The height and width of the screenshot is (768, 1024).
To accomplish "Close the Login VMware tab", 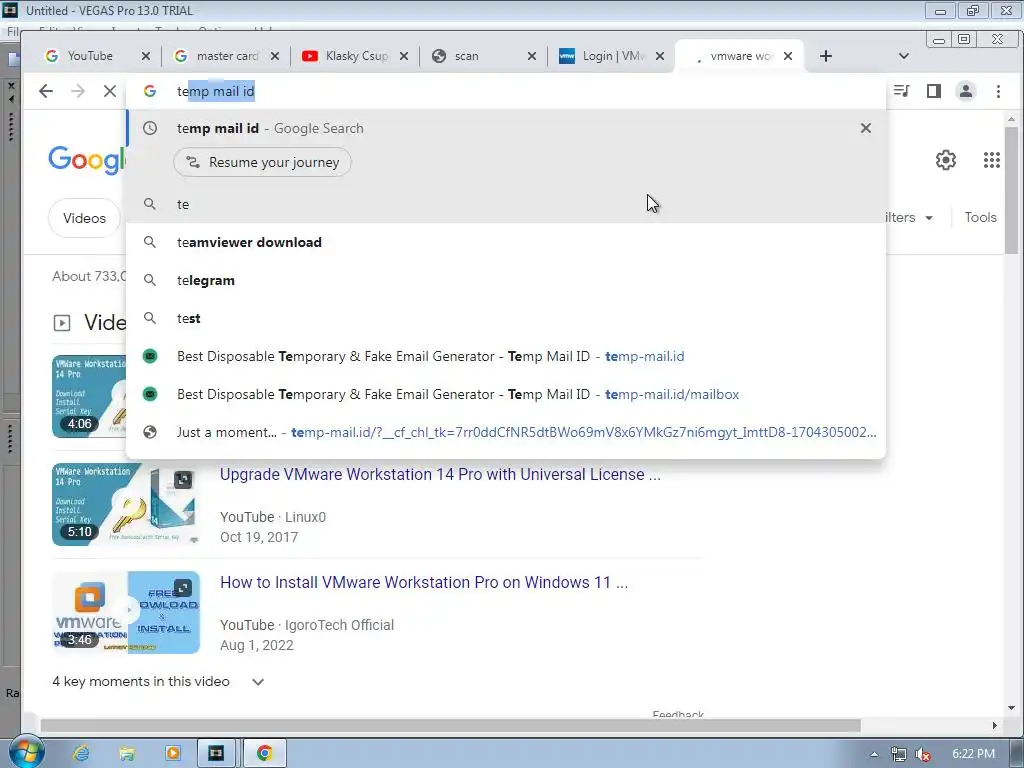I will [x=660, y=56].
